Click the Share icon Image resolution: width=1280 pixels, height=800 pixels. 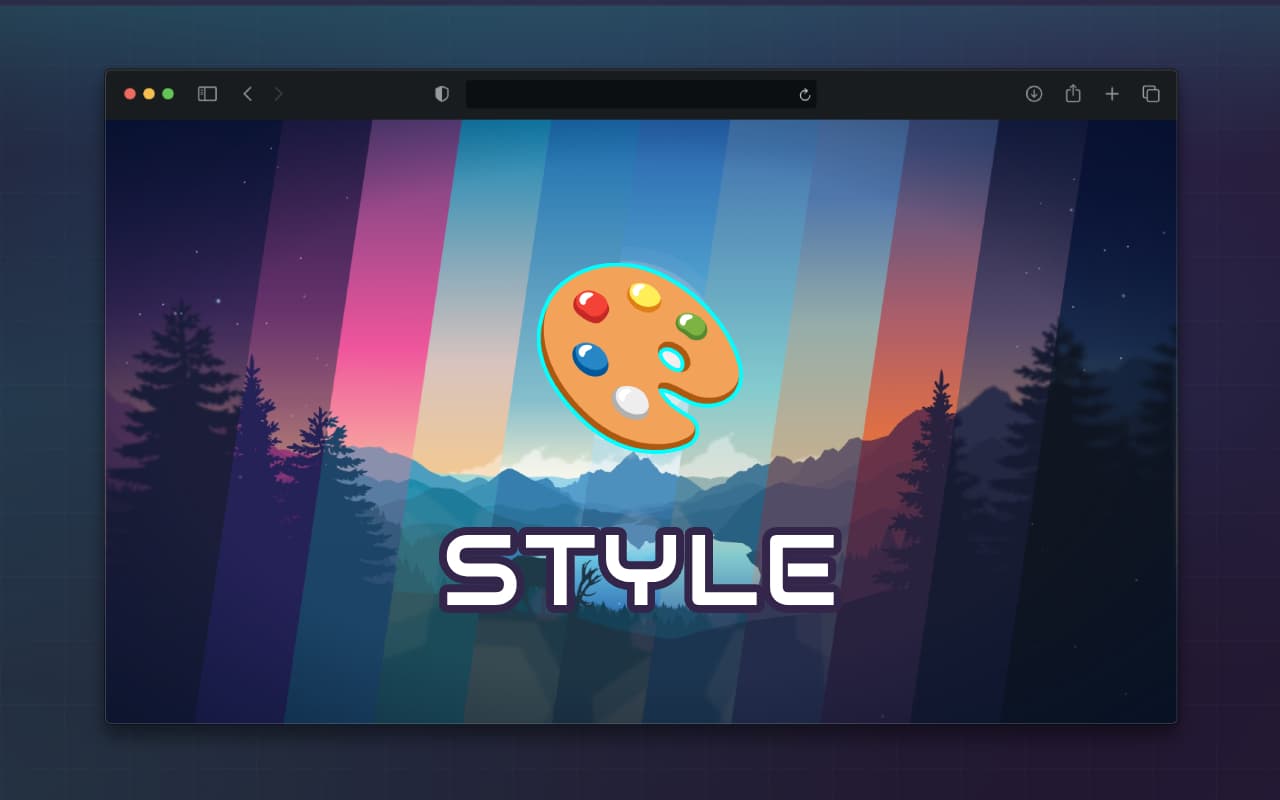tap(1073, 93)
